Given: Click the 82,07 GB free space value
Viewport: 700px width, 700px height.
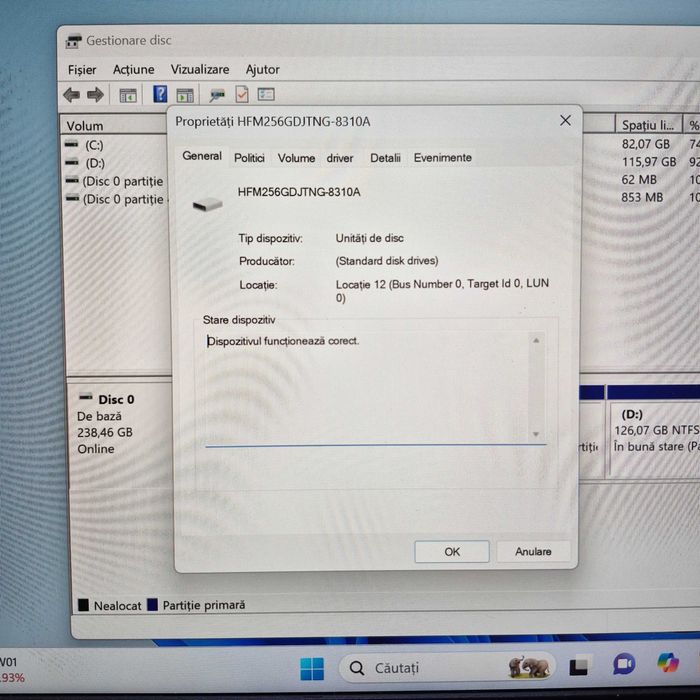Looking at the screenshot, I should (x=646, y=144).
